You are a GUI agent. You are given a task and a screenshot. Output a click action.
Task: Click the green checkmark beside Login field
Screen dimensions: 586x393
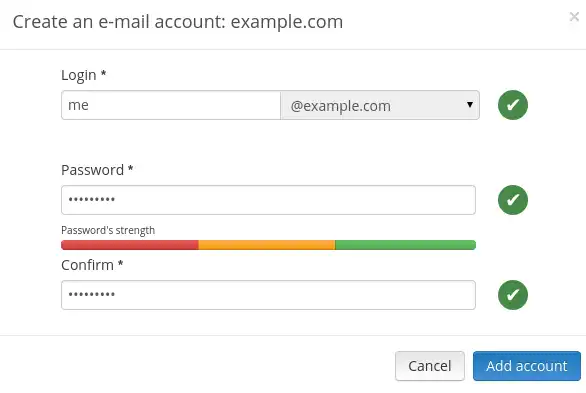pyautogui.click(x=513, y=105)
